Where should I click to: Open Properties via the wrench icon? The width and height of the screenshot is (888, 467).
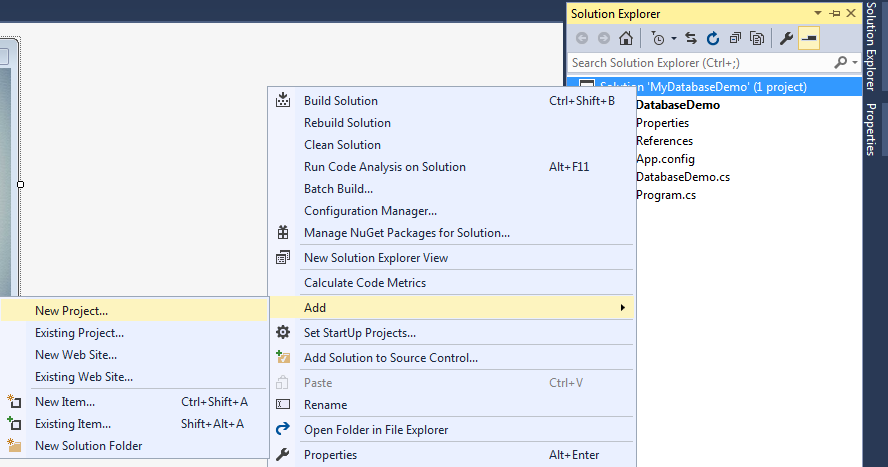click(x=786, y=39)
